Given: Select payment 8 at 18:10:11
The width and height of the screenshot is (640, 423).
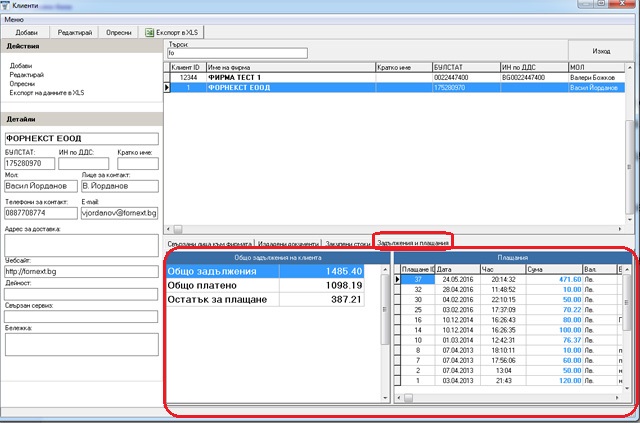Looking at the screenshot, I should [x=510, y=350].
